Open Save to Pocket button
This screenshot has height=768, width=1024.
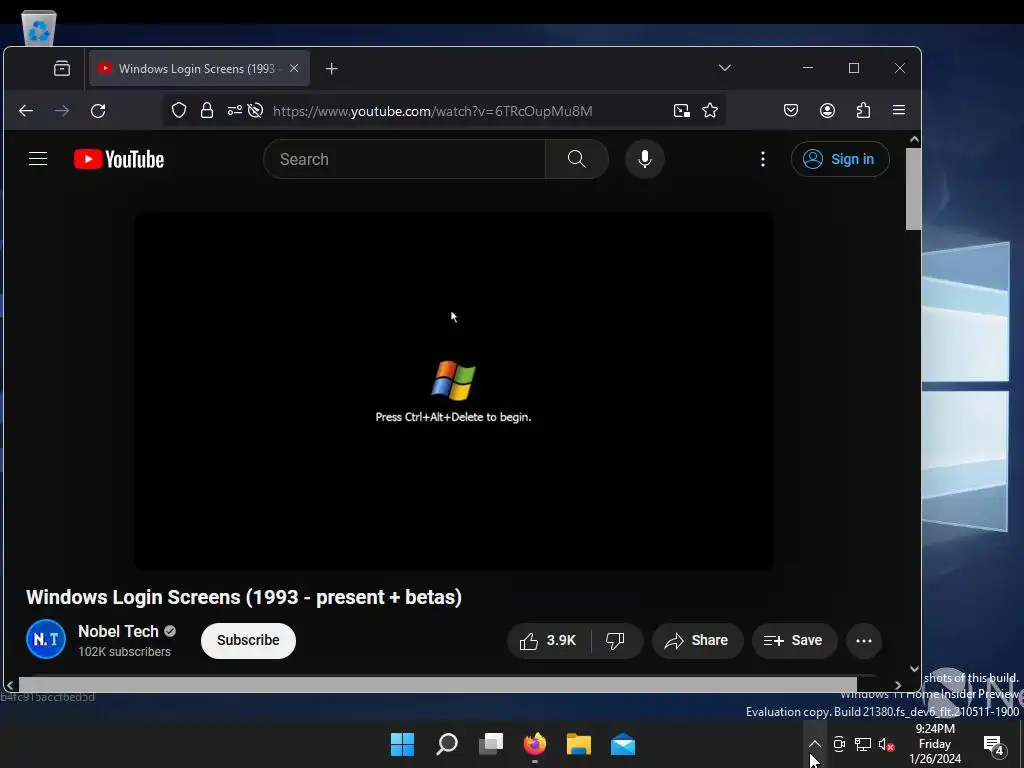tap(791, 110)
